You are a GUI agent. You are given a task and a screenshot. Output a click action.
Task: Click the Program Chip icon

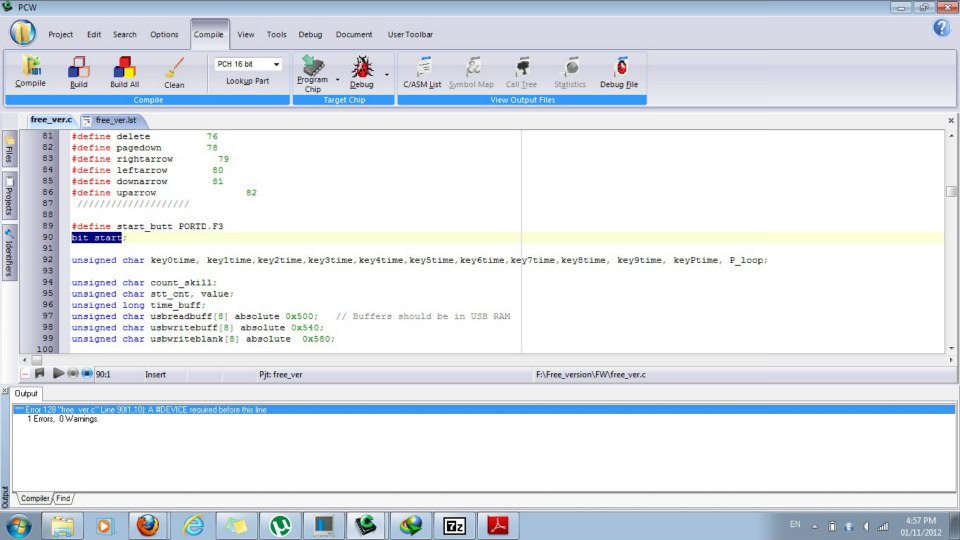312,73
